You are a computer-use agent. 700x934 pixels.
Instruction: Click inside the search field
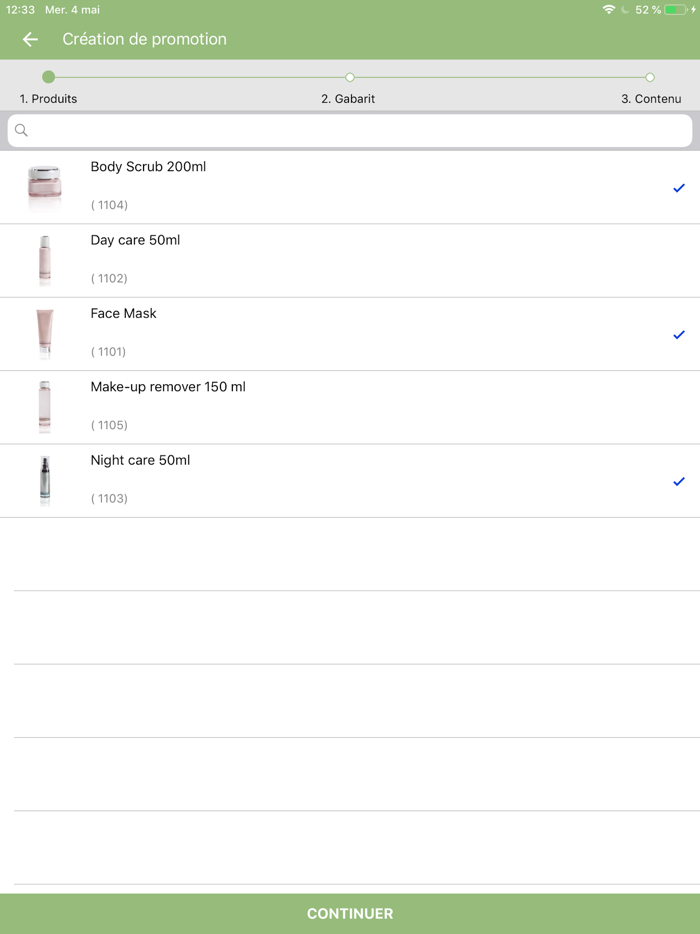(350, 130)
